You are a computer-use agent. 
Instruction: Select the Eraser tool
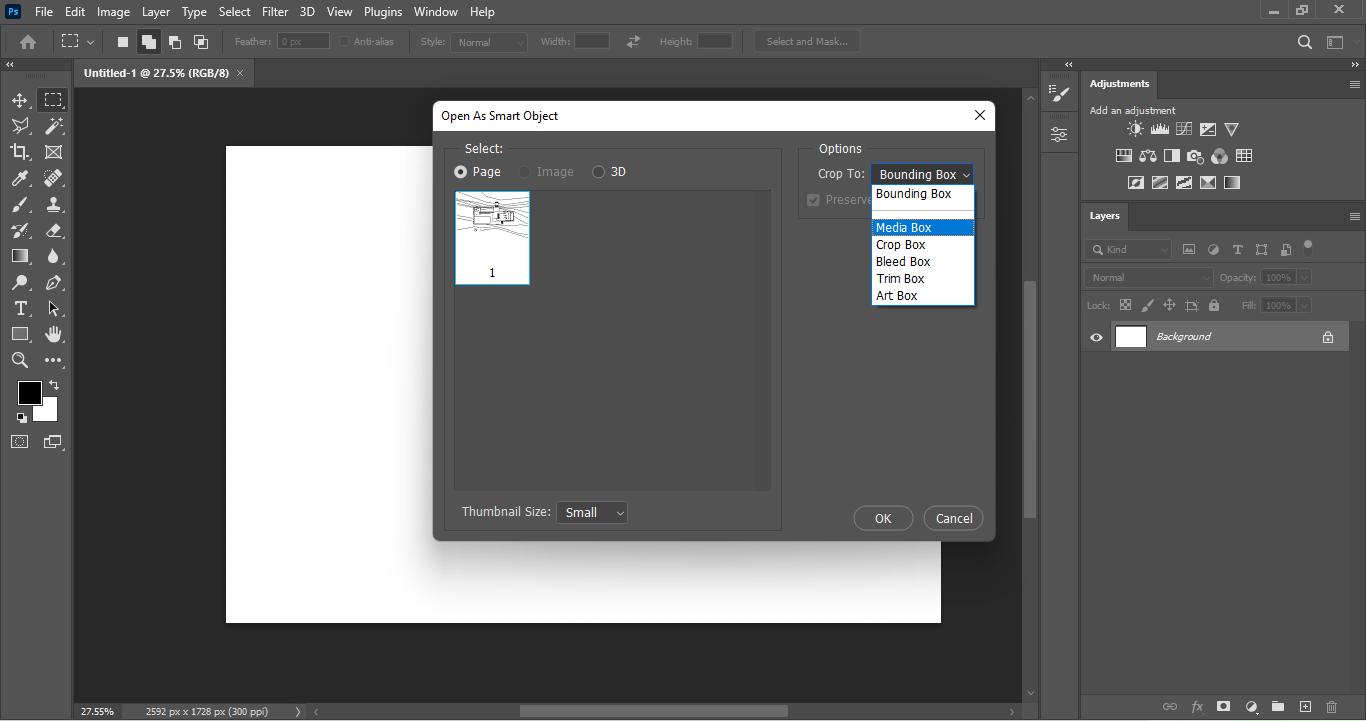click(53, 230)
